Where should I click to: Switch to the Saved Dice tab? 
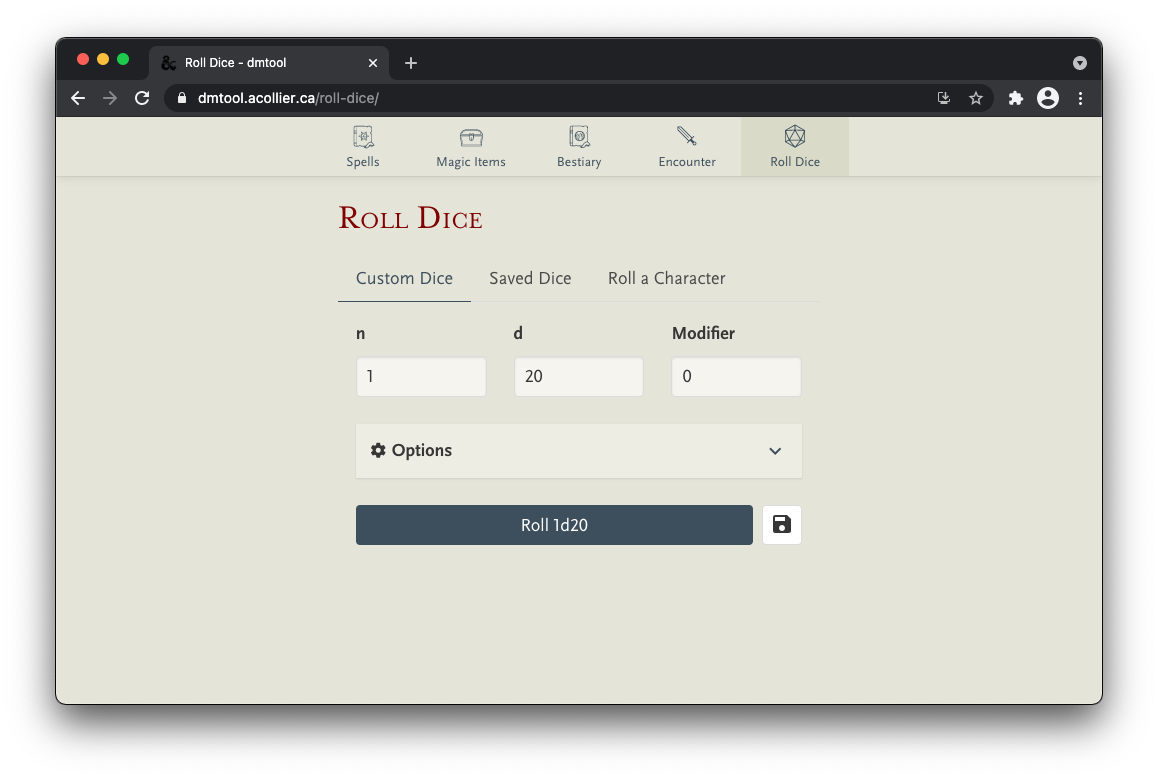530,279
